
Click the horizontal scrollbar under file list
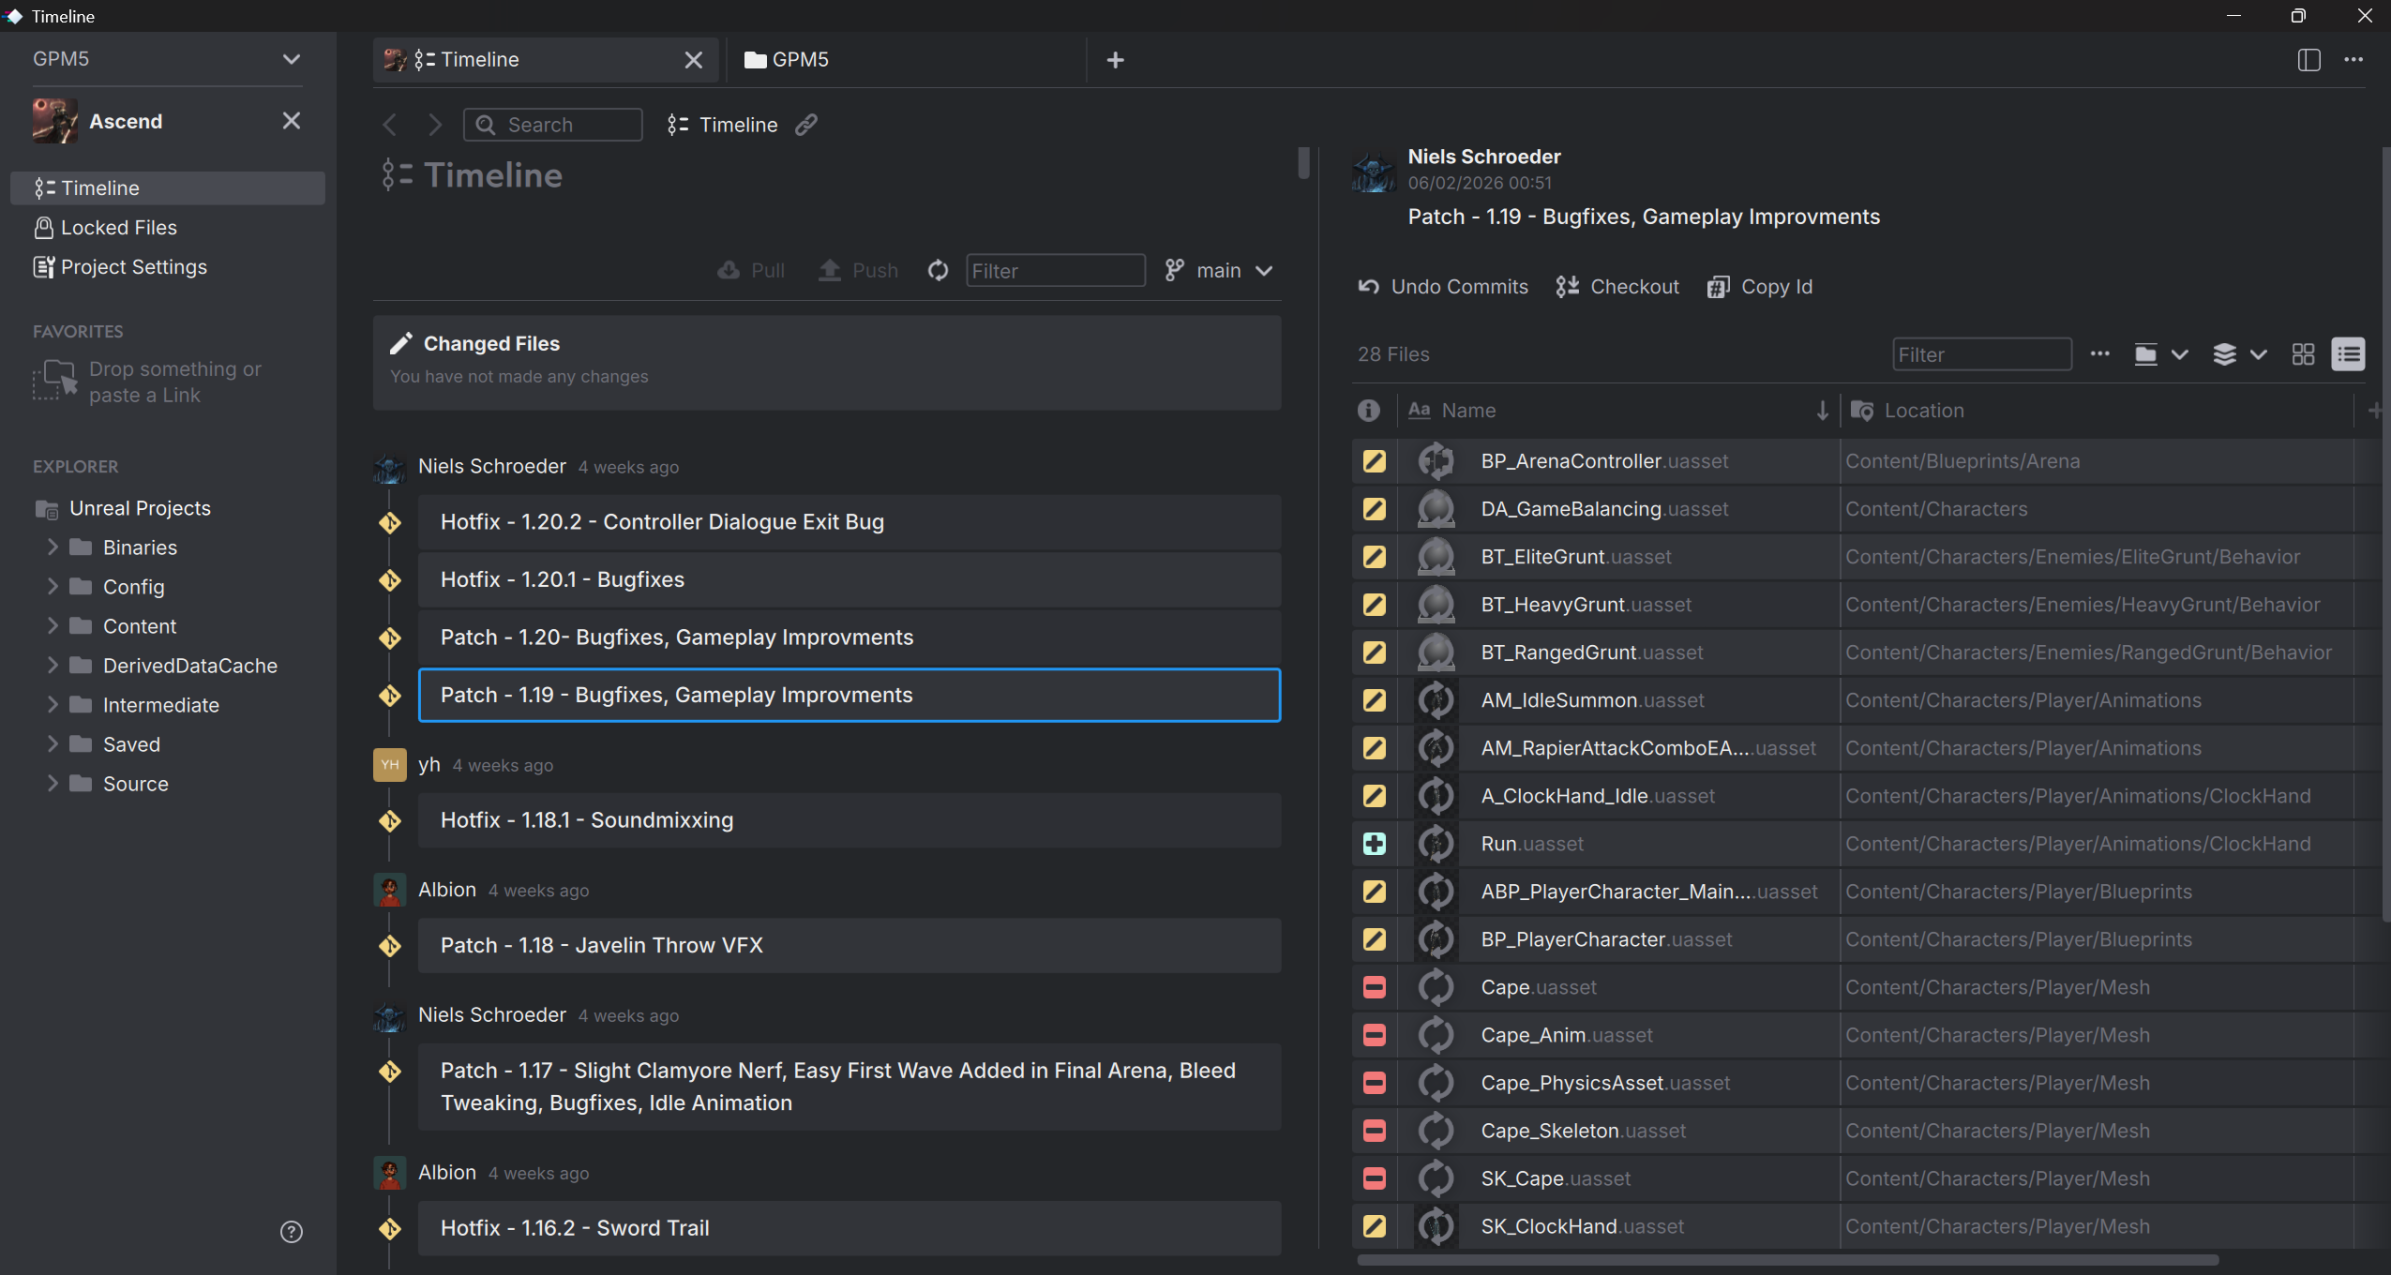[1787, 1260]
